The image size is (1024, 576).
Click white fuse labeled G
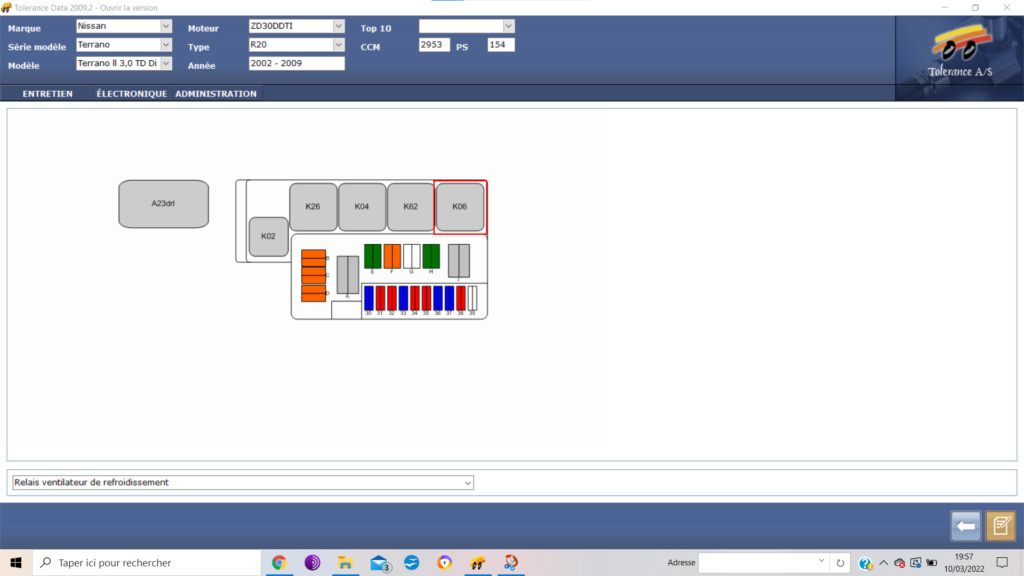[412, 257]
